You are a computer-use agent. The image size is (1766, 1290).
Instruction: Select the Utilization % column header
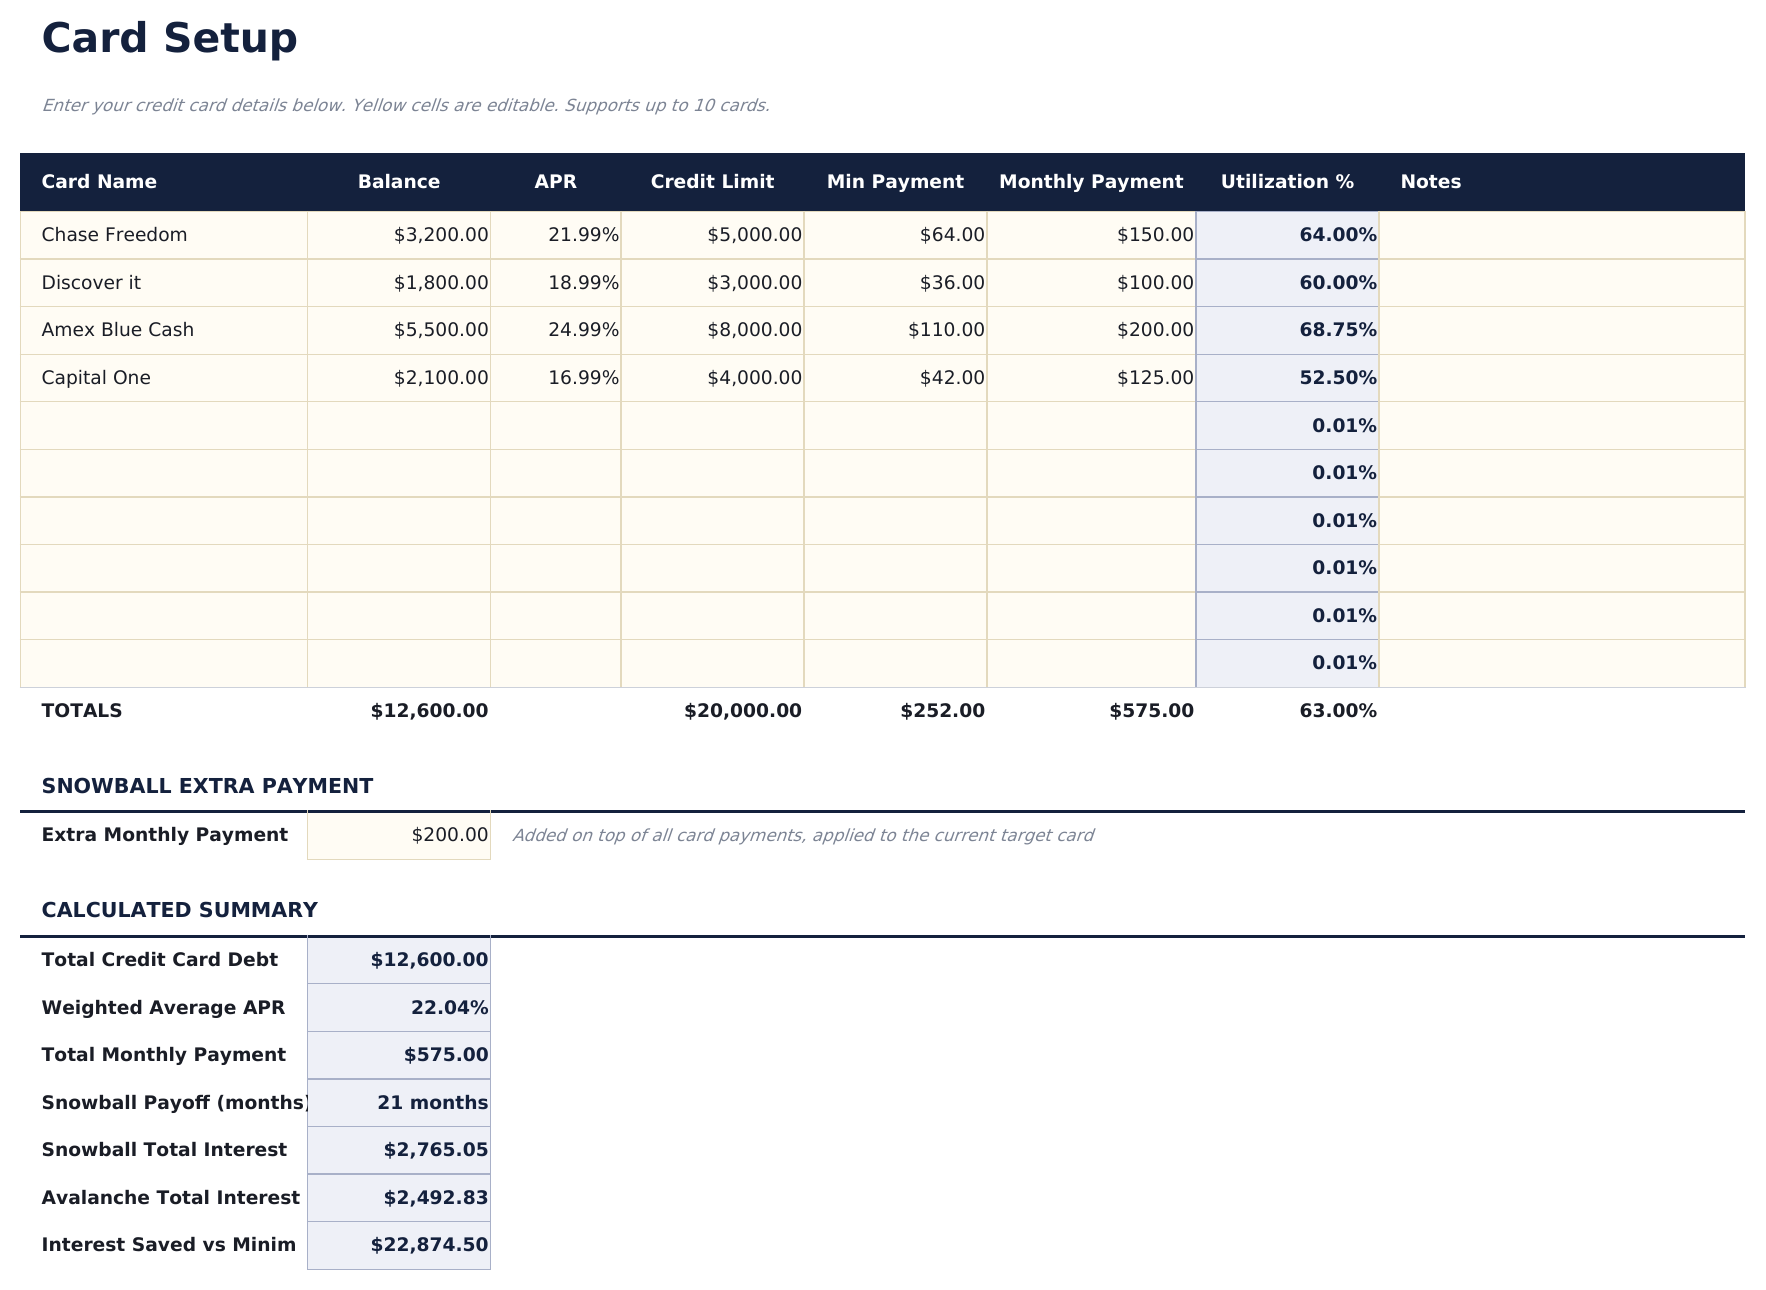pos(1286,181)
